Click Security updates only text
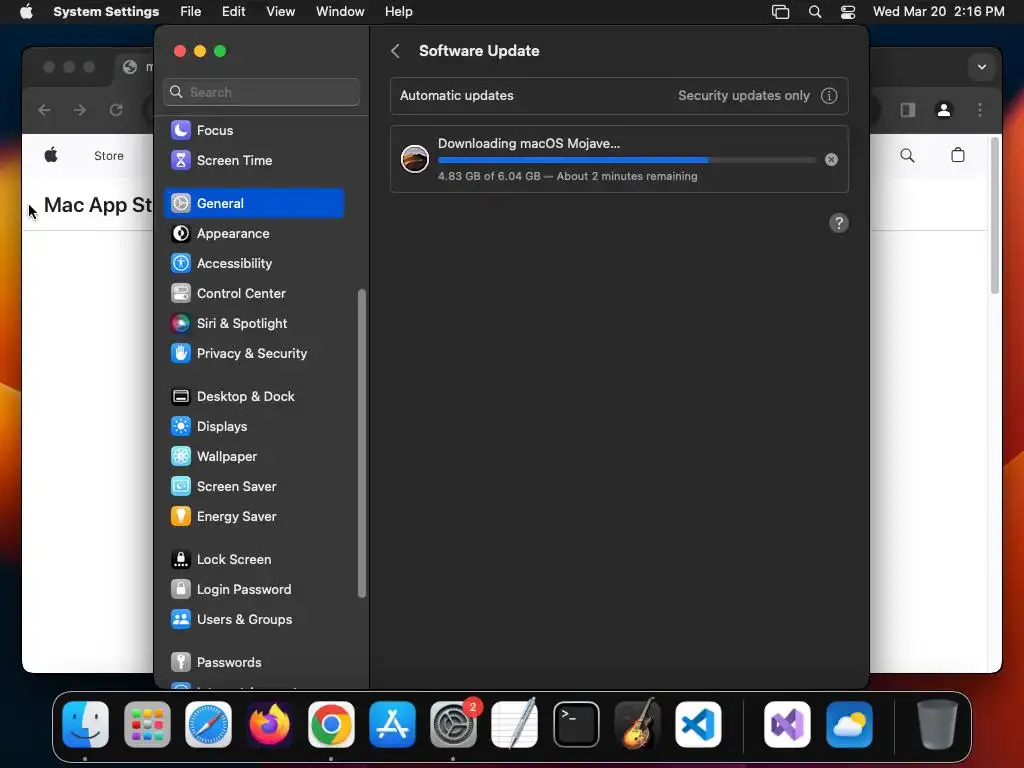Viewport: 1024px width, 768px height. point(743,95)
